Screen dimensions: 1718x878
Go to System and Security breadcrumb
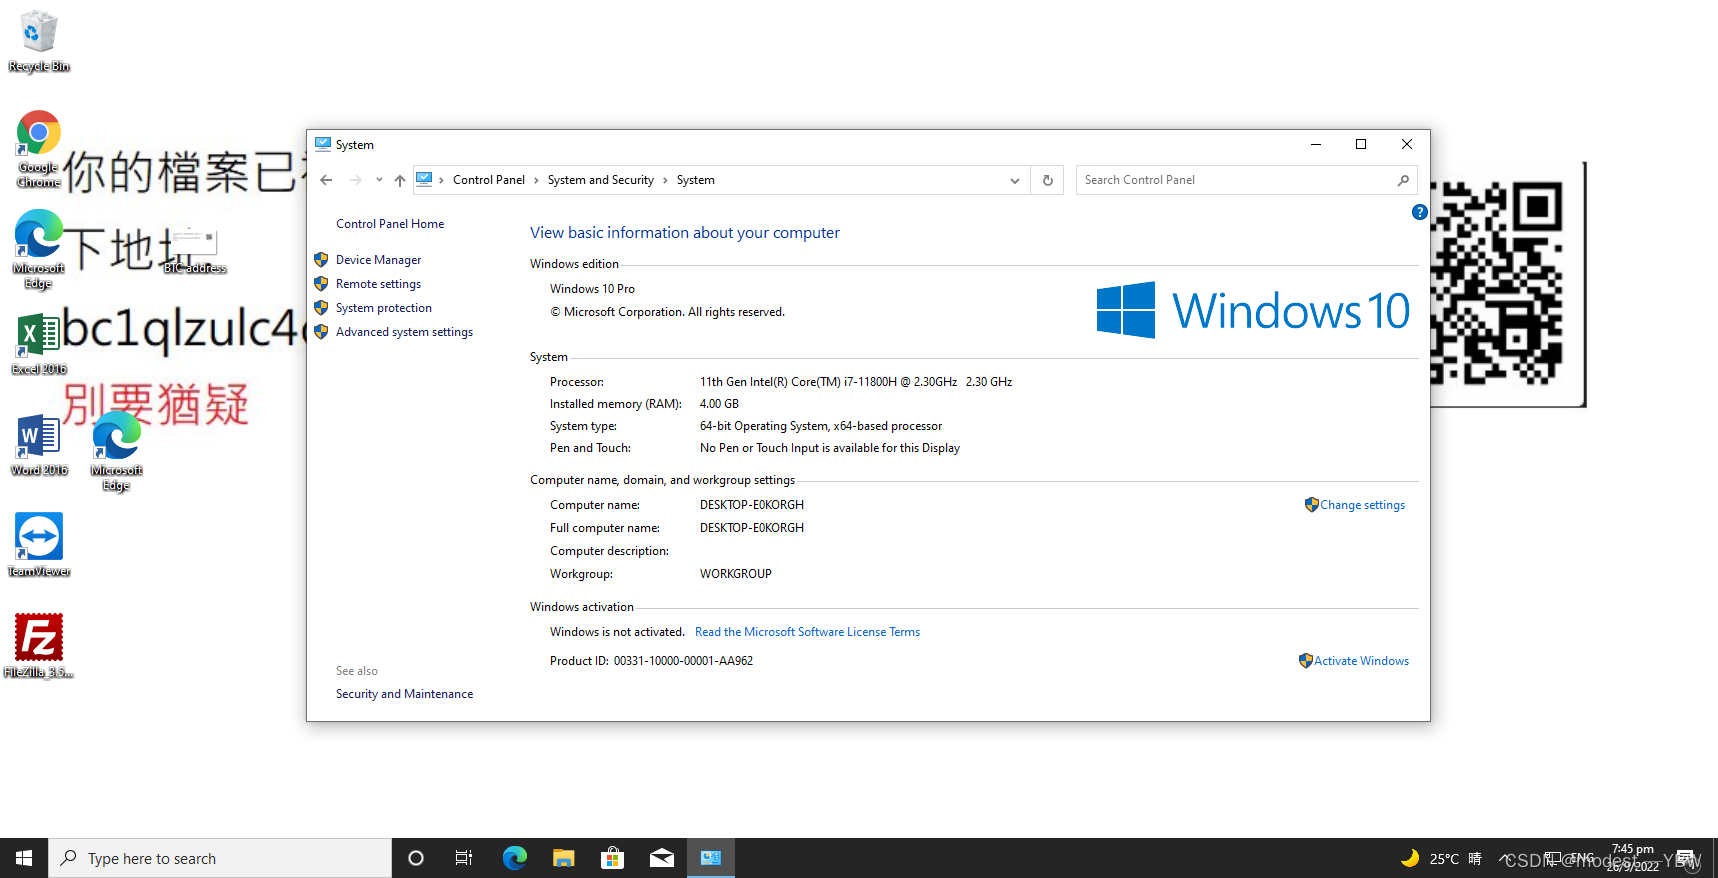pos(601,180)
